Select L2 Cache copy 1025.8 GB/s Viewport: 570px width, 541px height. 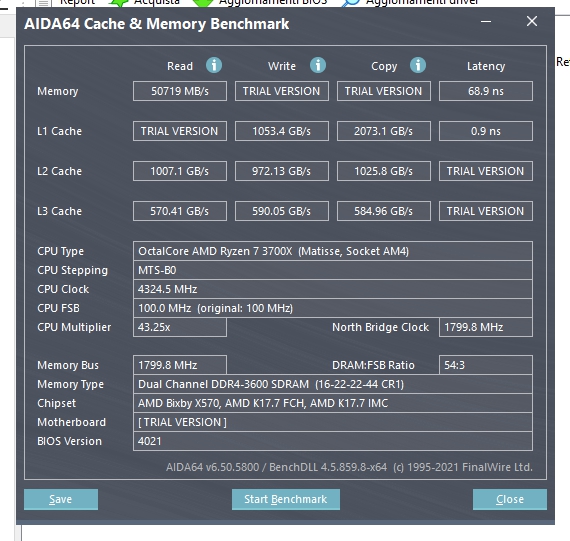[x=384, y=171]
